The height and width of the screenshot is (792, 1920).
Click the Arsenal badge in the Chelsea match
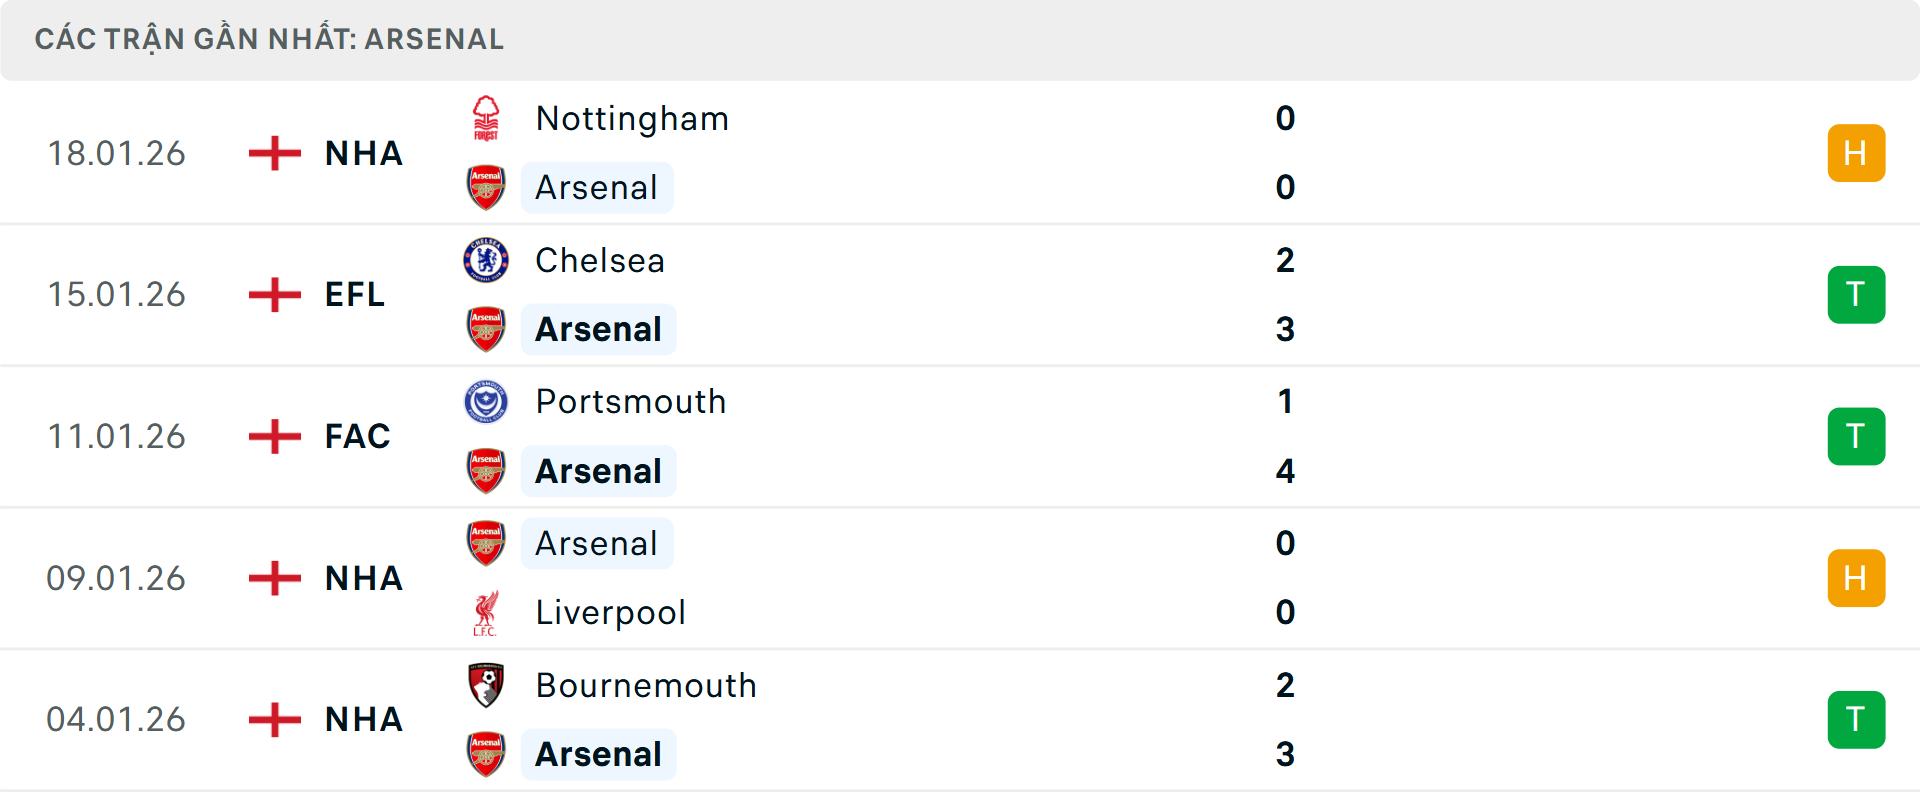pos(486,329)
